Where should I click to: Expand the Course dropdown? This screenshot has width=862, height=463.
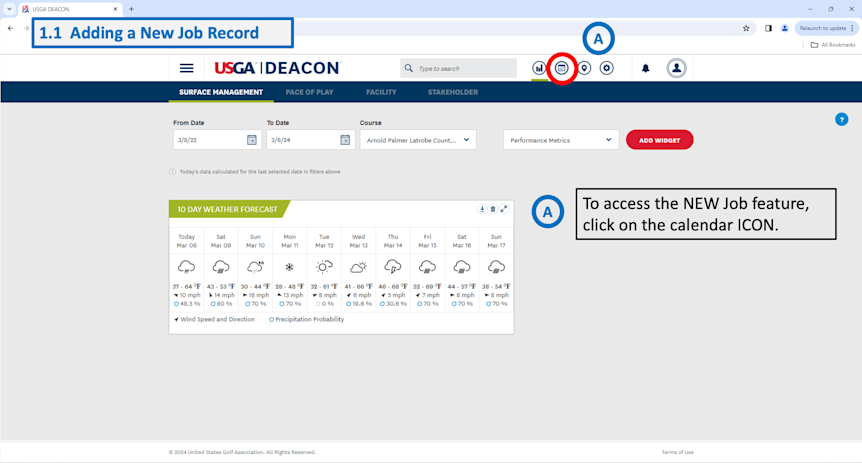pyautogui.click(x=418, y=140)
